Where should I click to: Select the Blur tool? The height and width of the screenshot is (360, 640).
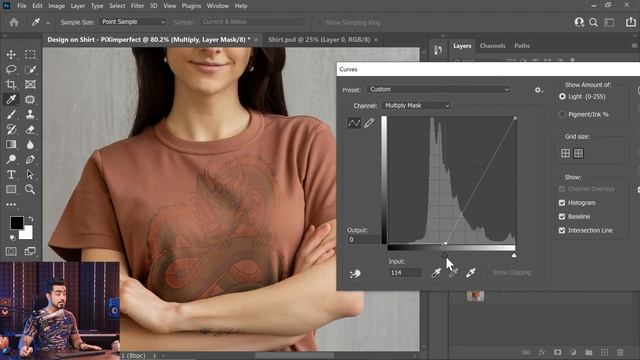(30, 144)
